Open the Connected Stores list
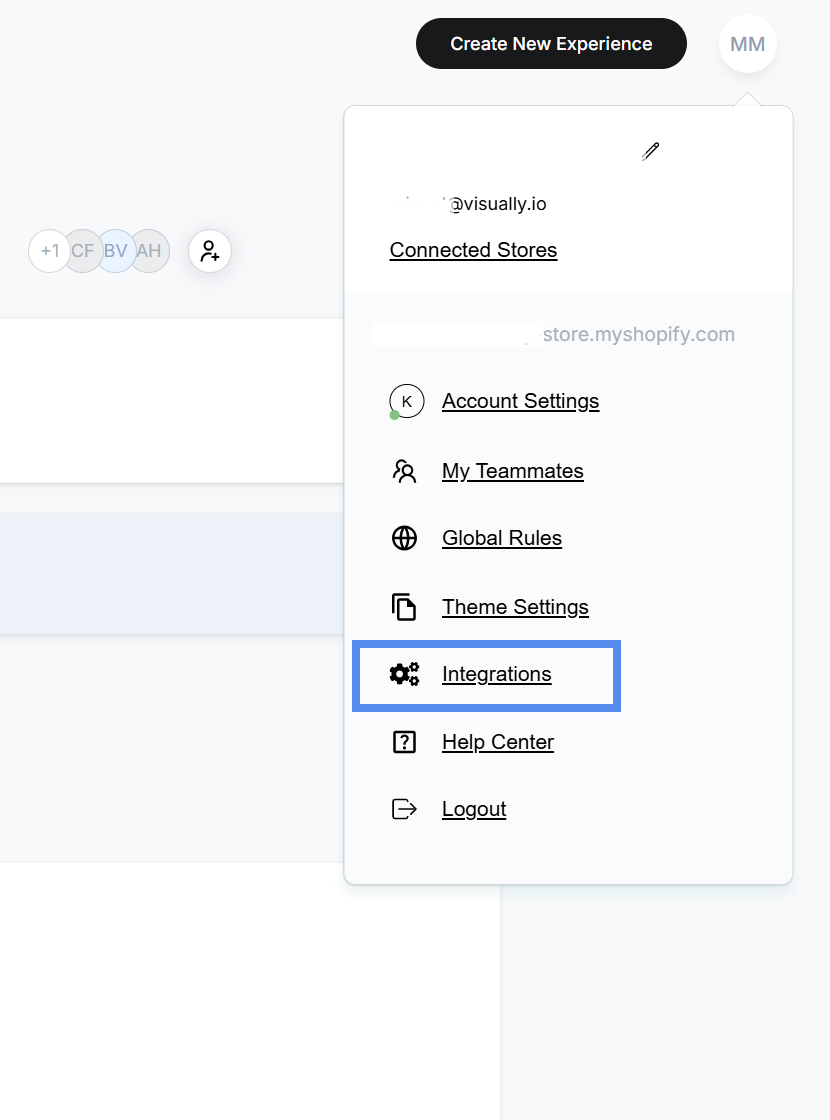 pos(473,250)
